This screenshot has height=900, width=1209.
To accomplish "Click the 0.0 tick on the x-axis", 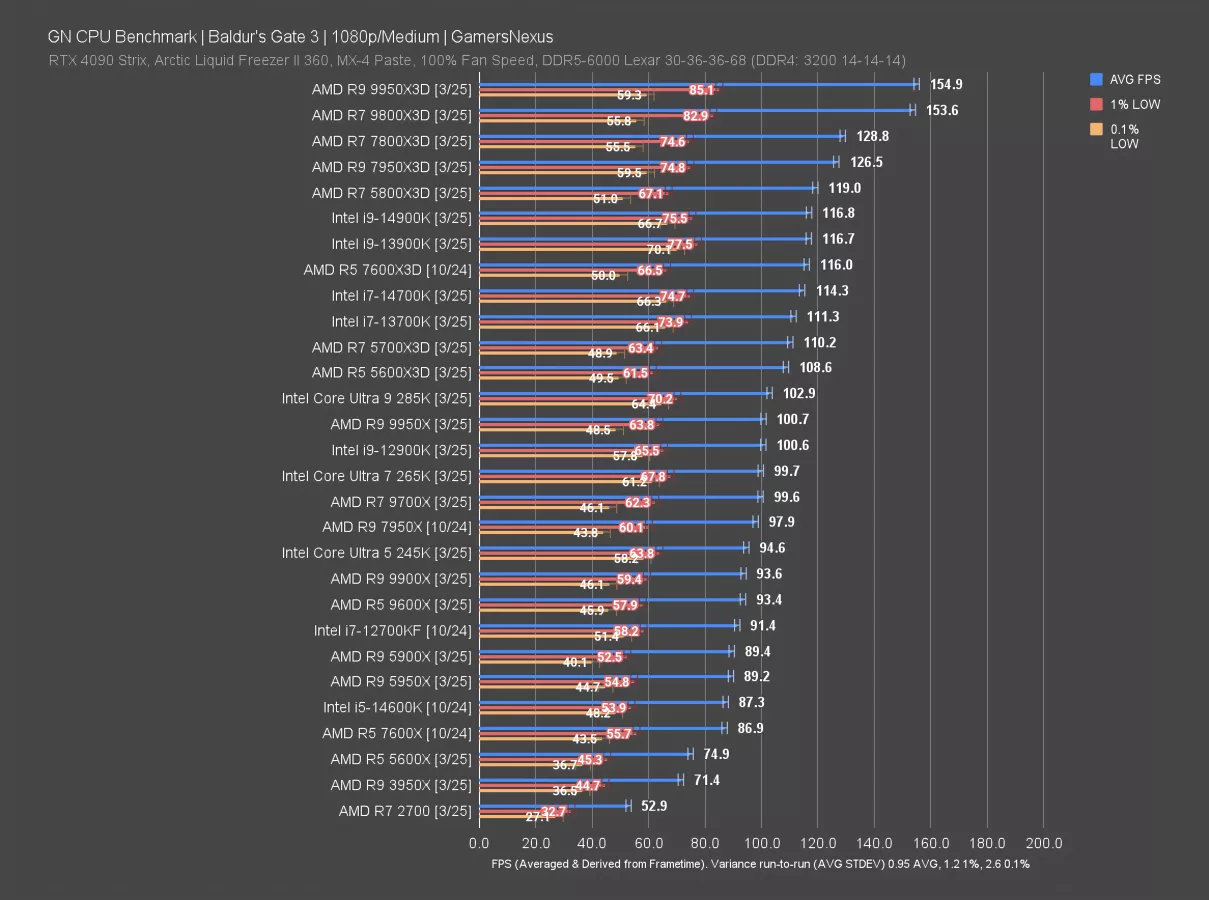I will point(480,843).
